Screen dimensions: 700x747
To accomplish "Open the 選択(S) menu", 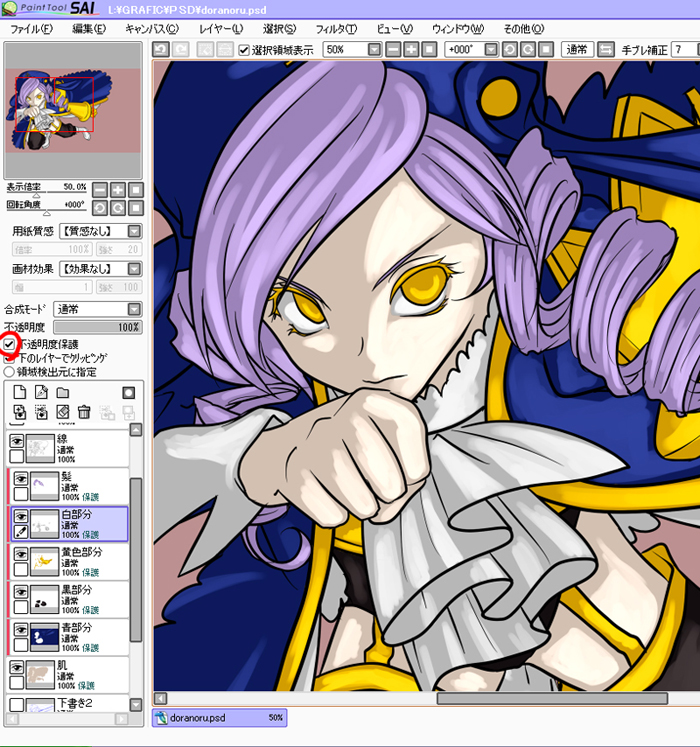I will 279,29.
